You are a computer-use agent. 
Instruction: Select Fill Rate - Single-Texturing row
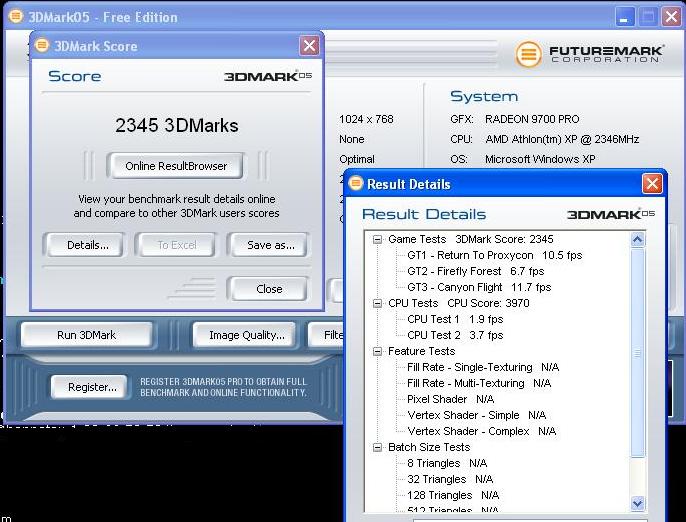tap(483, 367)
